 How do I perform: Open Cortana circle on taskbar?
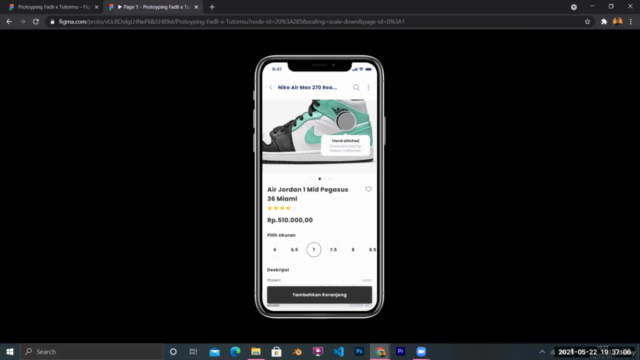[173, 351]
